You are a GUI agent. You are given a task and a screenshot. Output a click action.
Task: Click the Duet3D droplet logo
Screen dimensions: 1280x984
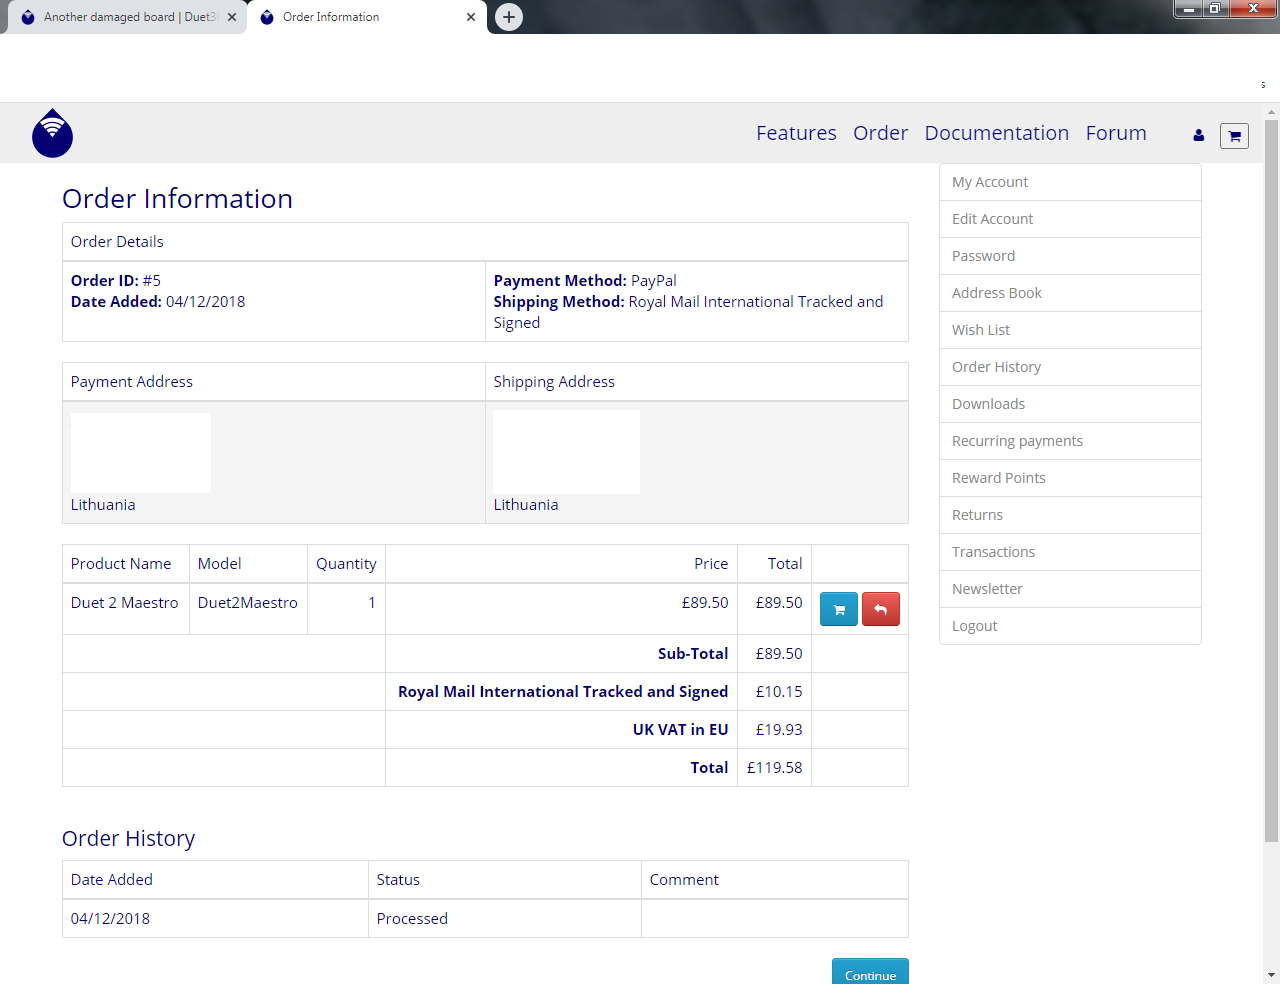(52, 133)
